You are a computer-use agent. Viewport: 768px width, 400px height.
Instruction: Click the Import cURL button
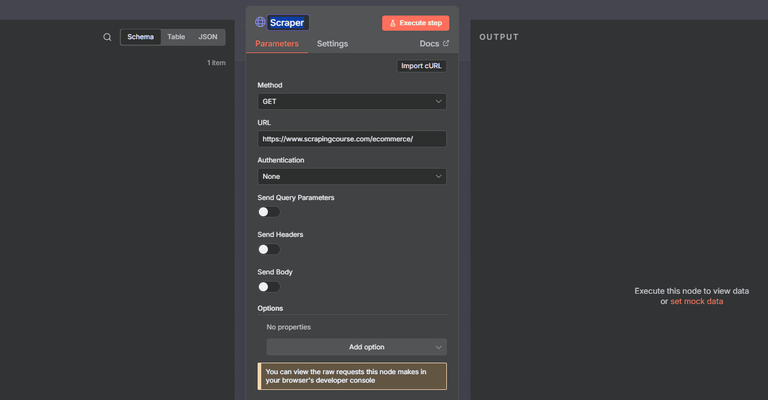[421, 66]
